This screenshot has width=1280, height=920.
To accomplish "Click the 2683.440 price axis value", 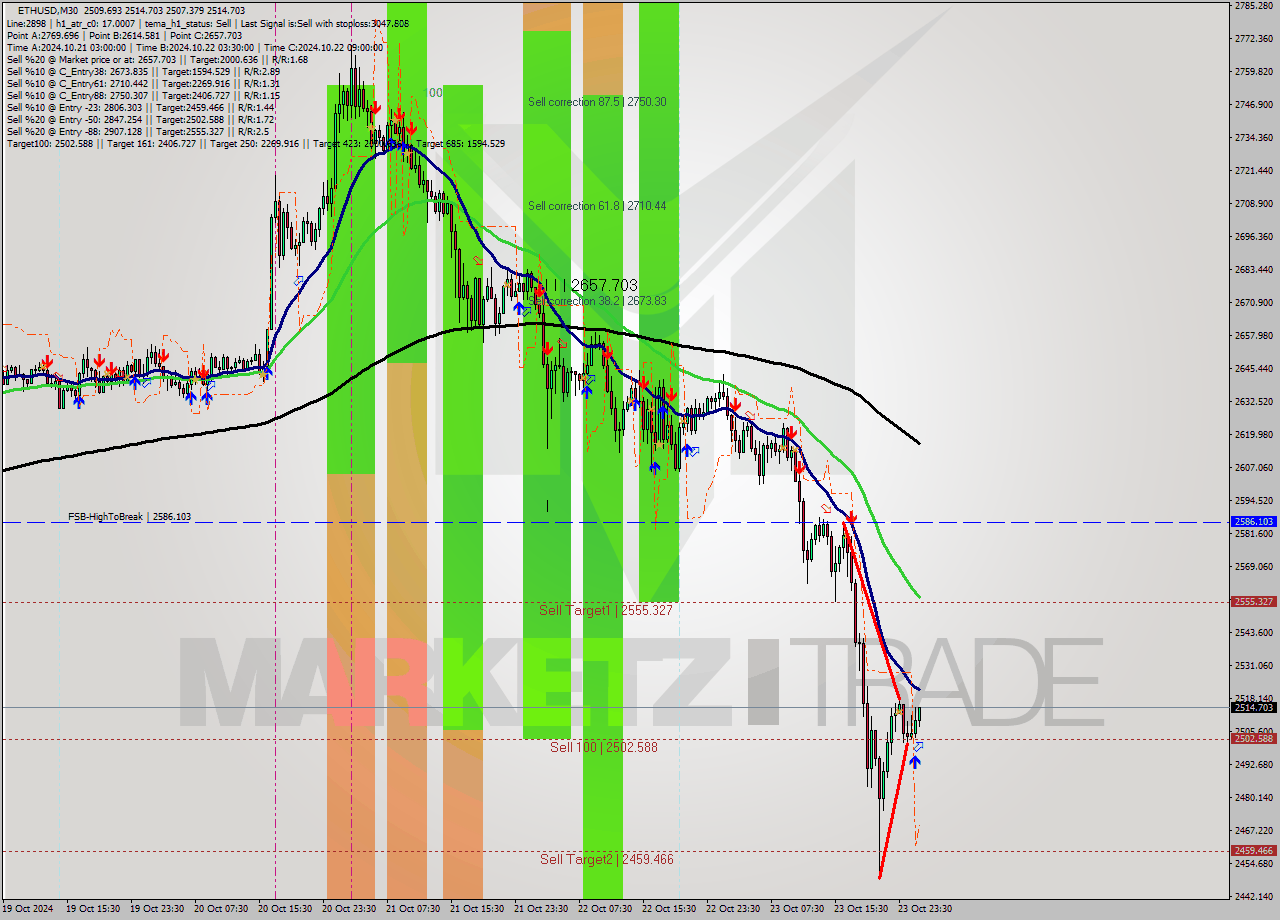I will point(1254,270).
